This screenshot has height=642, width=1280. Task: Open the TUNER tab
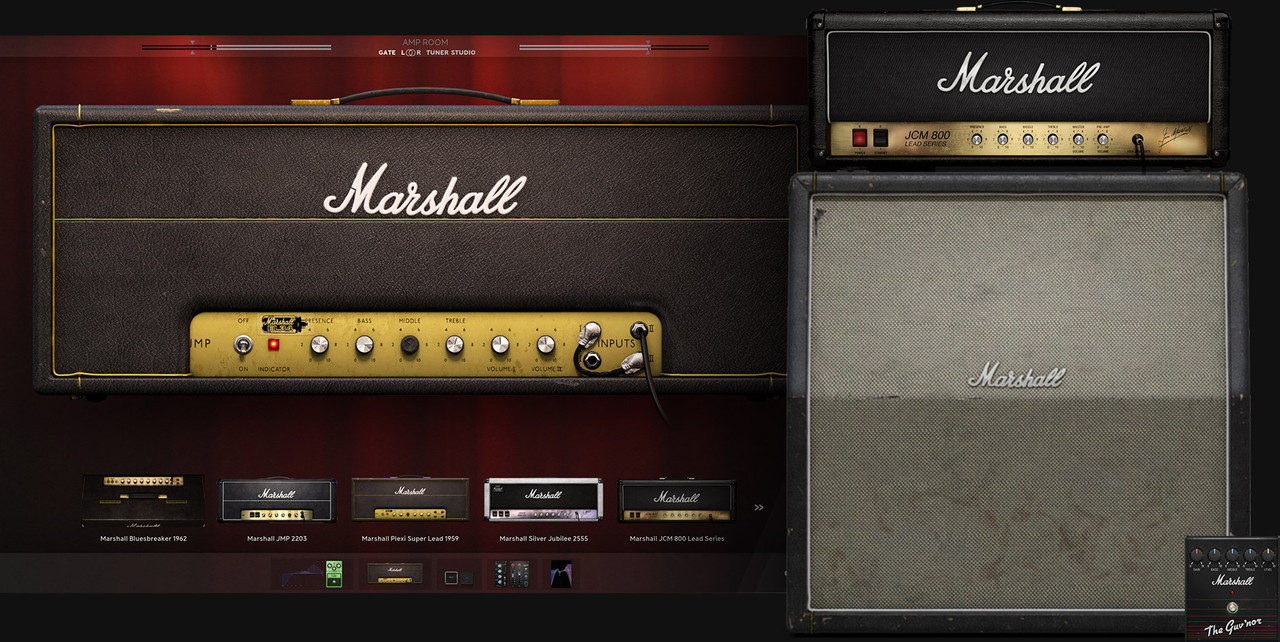point(437,53)
